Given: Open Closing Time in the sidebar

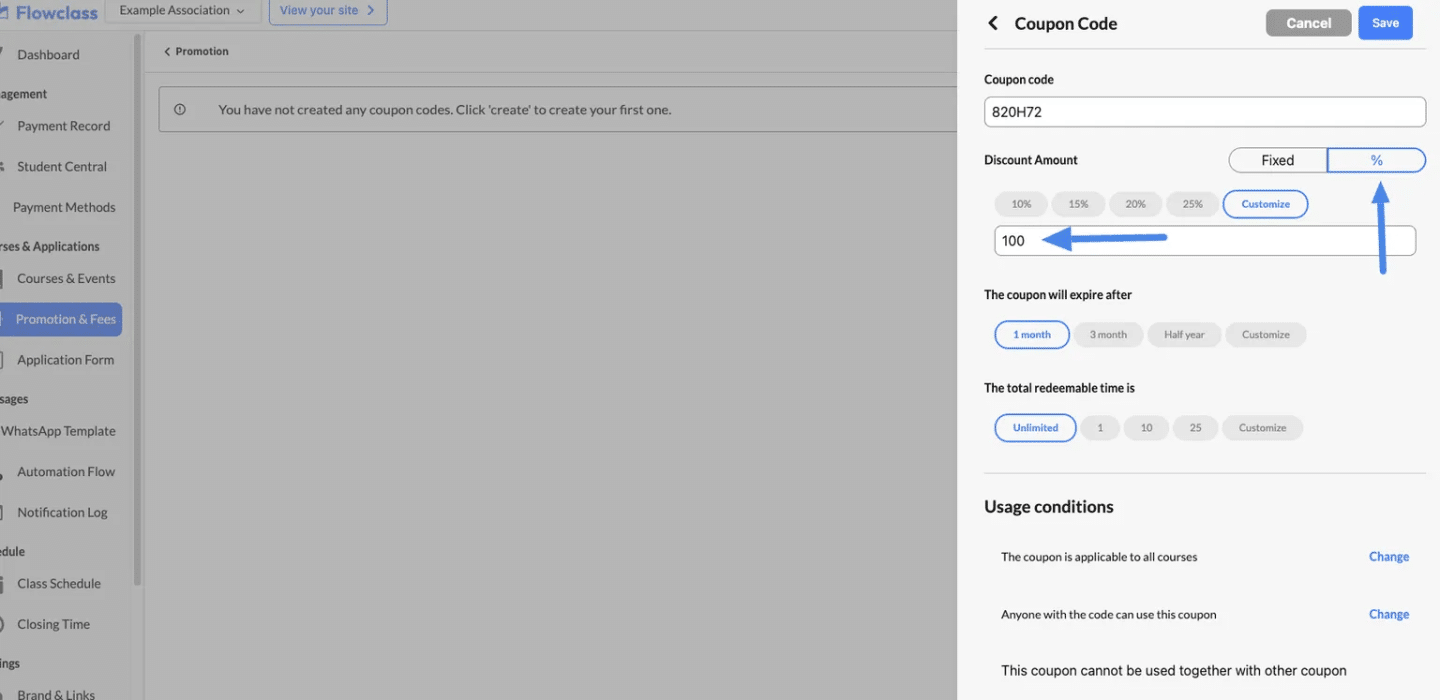Looking at the screenshot, I should 53,625.
